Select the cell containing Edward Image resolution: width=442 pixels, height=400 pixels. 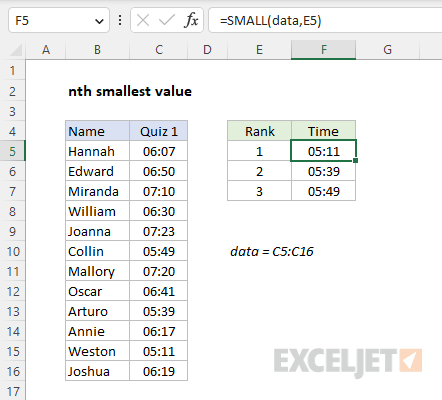(x=97, y=171)
